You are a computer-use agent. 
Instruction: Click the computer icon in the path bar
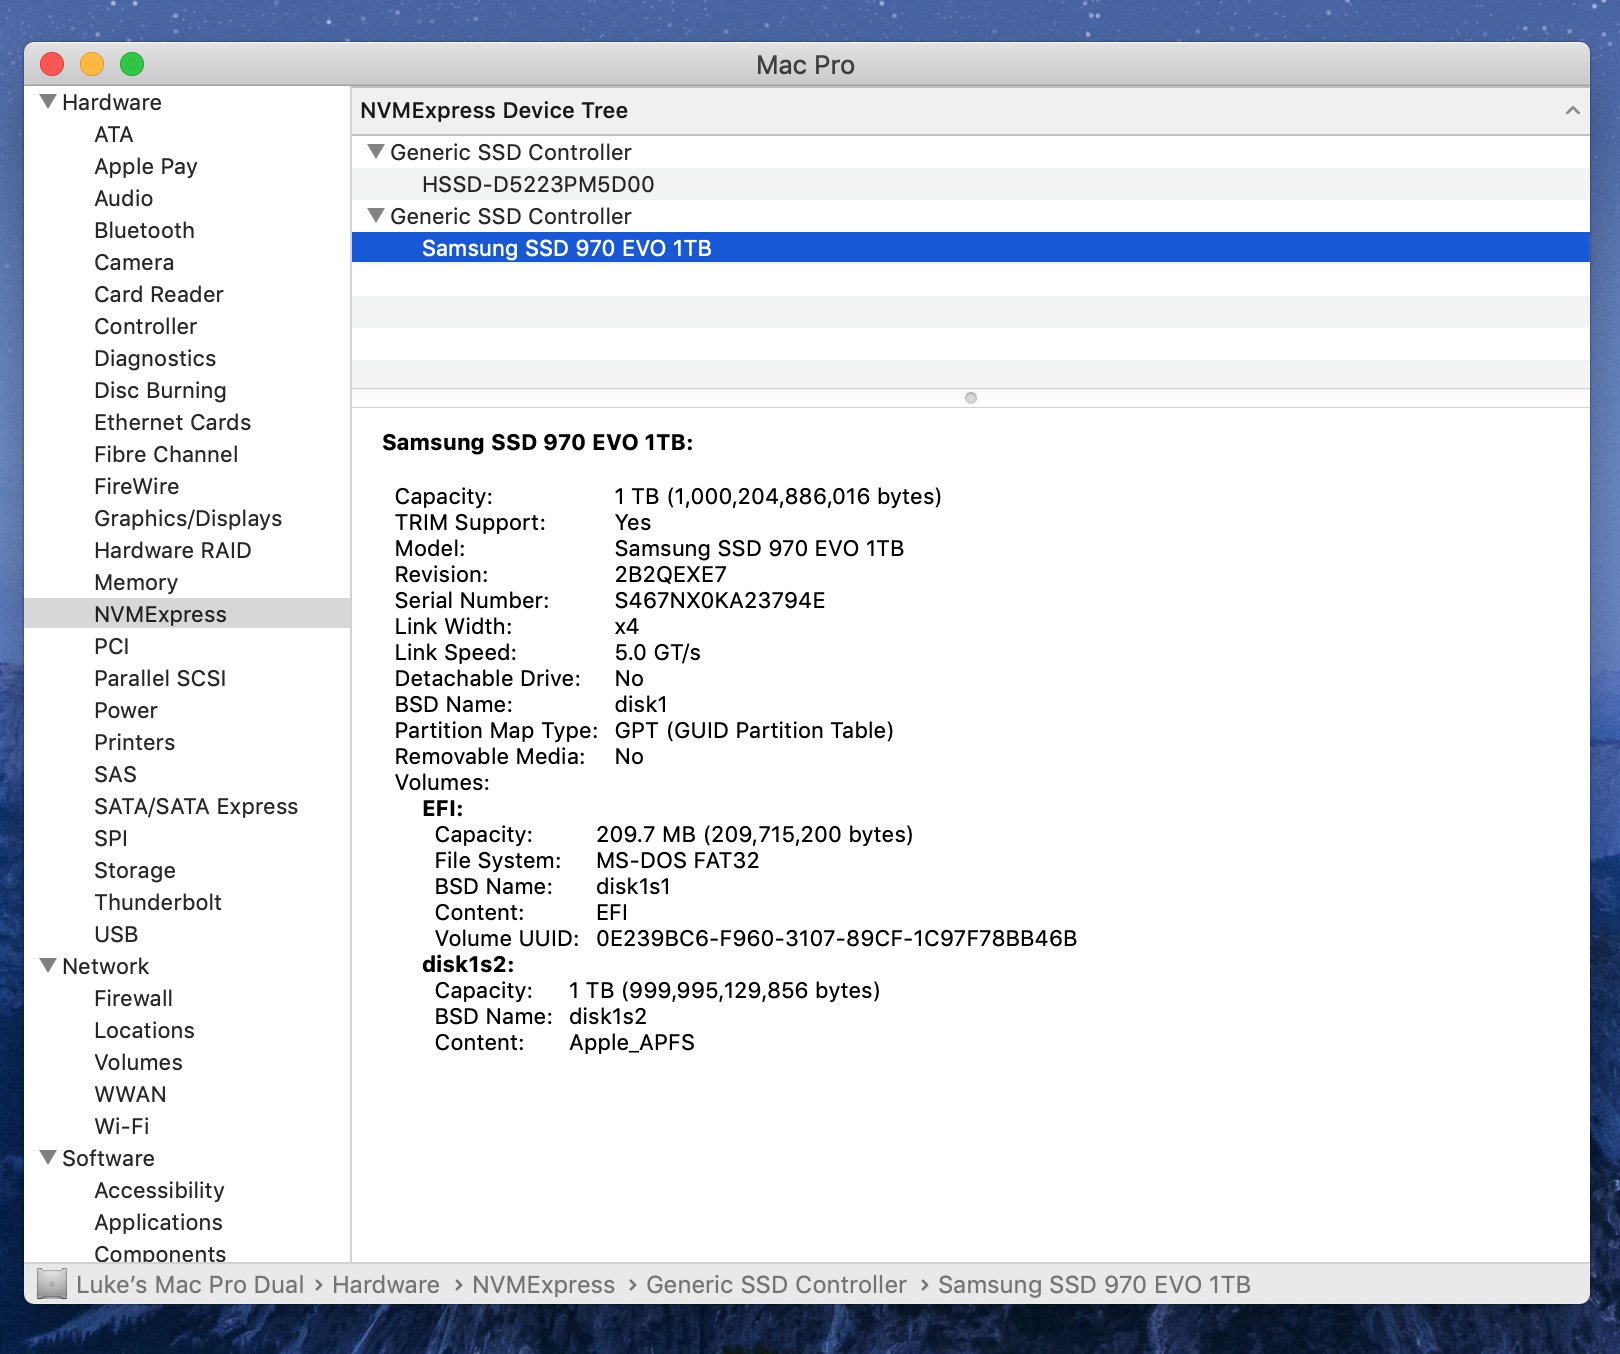click(x=52, y=1284)
